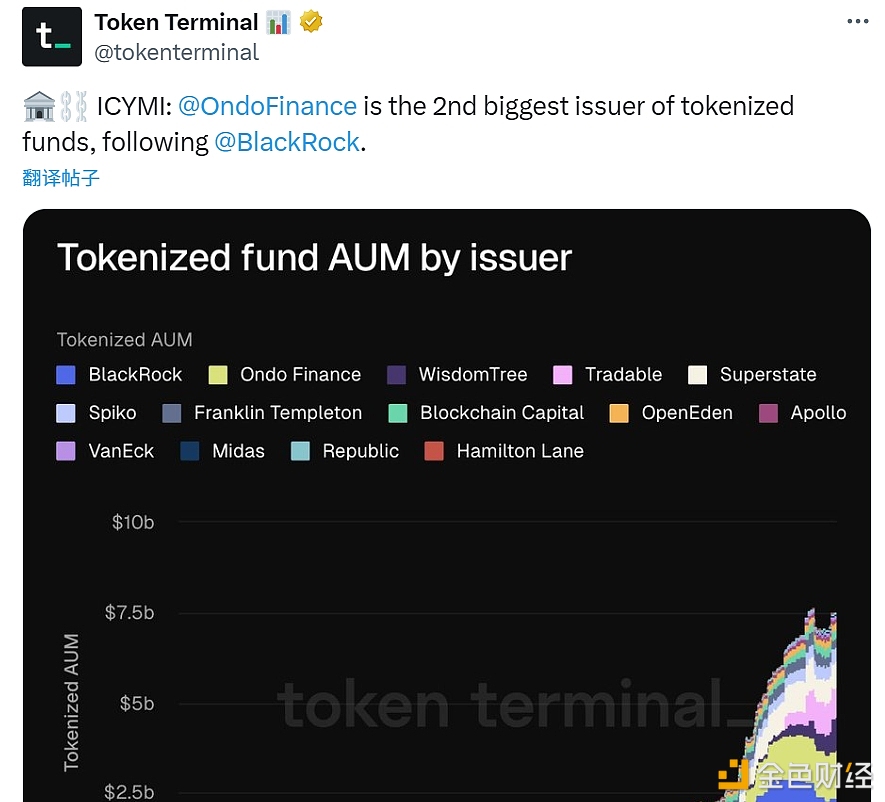Click the Hamilton Lane legend swatch

pyautogui.click(x=434, y=451)
